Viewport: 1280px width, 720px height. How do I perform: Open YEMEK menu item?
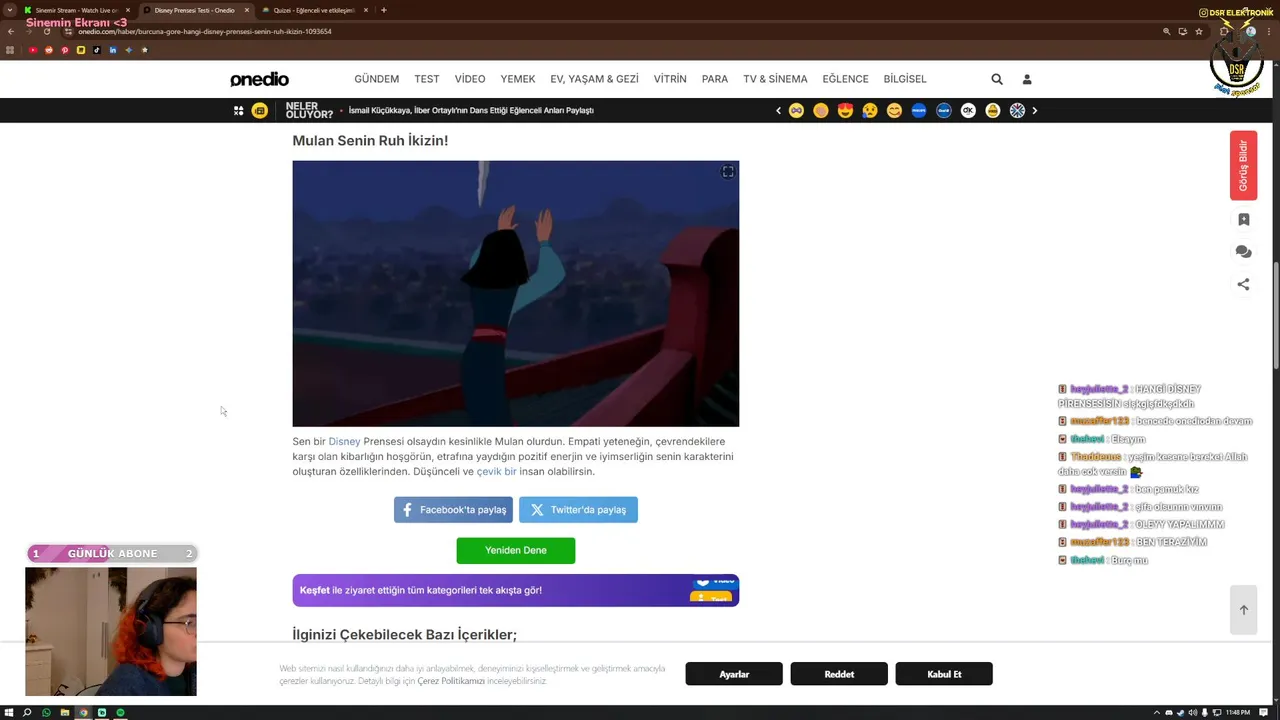click(x=518, y=79)
